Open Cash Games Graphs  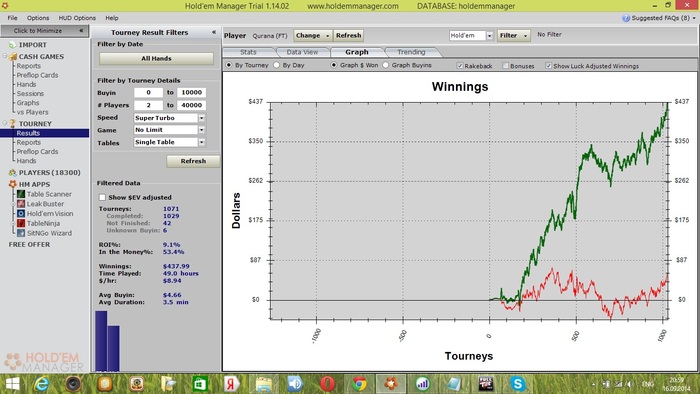(28, 103)
